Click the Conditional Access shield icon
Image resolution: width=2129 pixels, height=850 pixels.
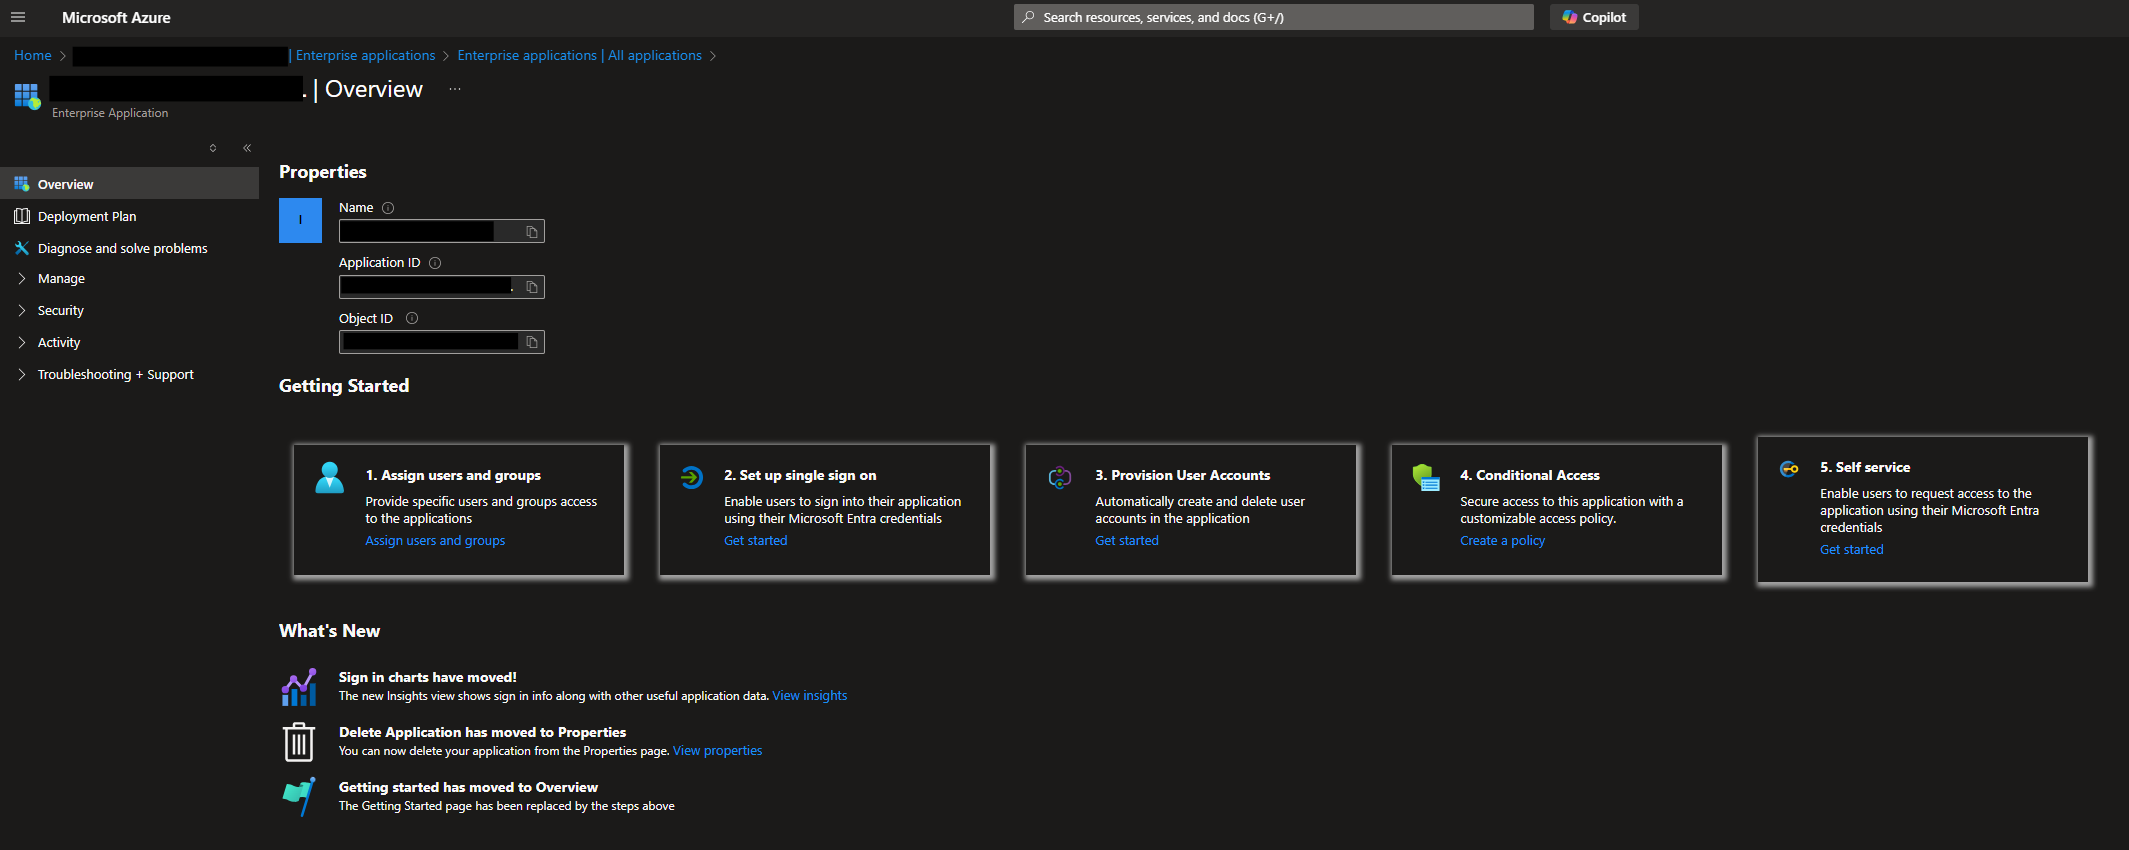tap(1426, 477)
